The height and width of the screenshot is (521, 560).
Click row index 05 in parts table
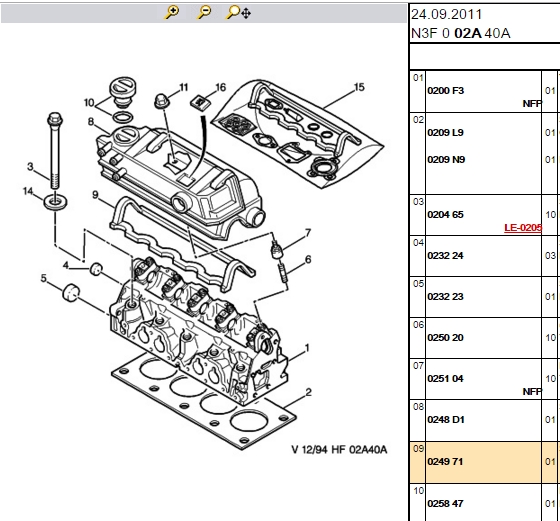(x=418, y=284)
